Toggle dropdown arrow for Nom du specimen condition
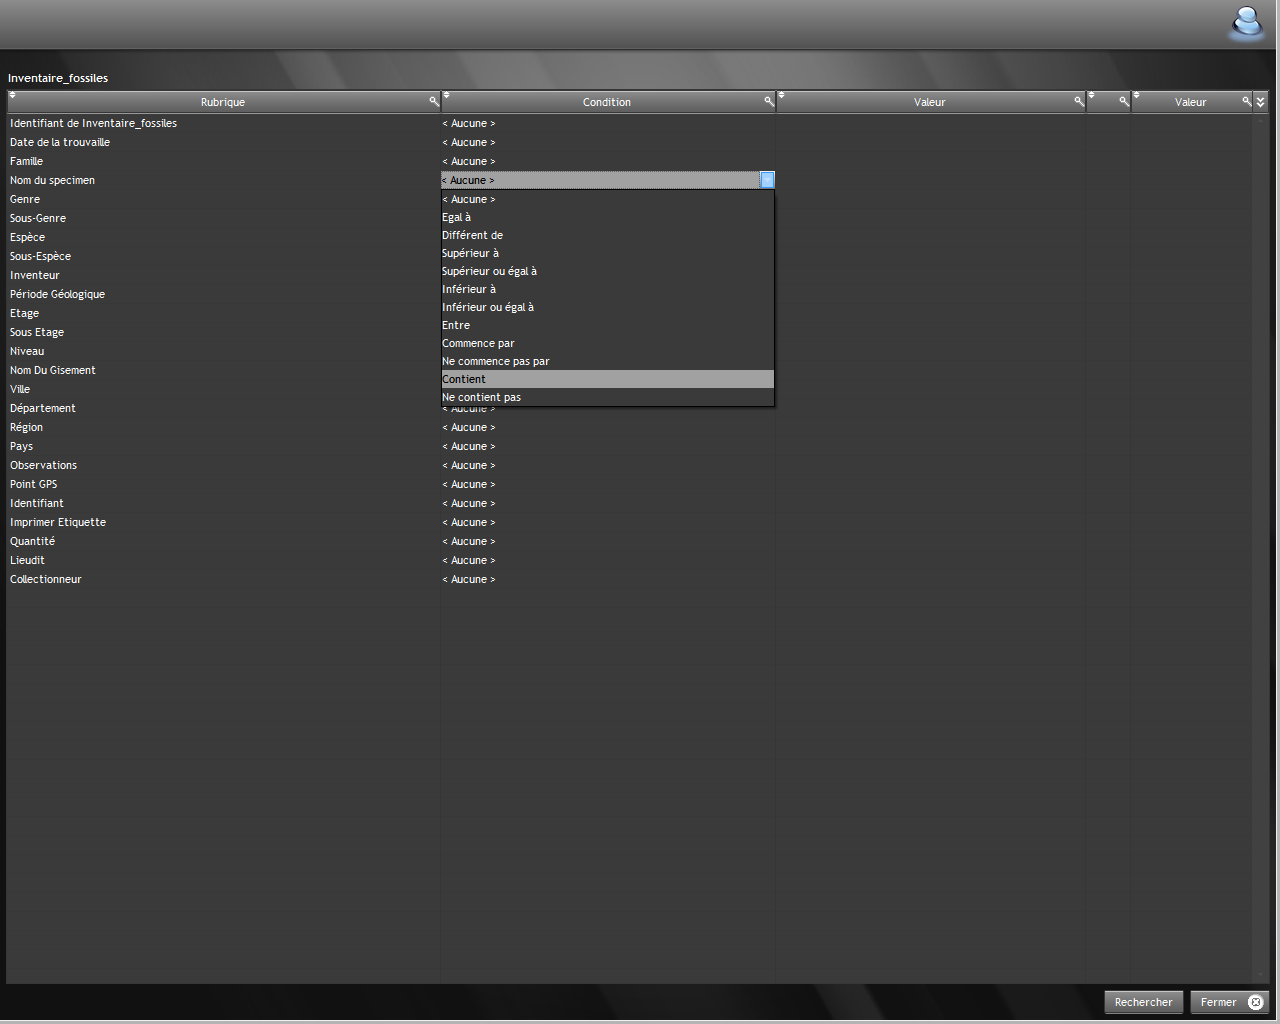Screen dimensions: 1280x1024 tap(767, 180)
